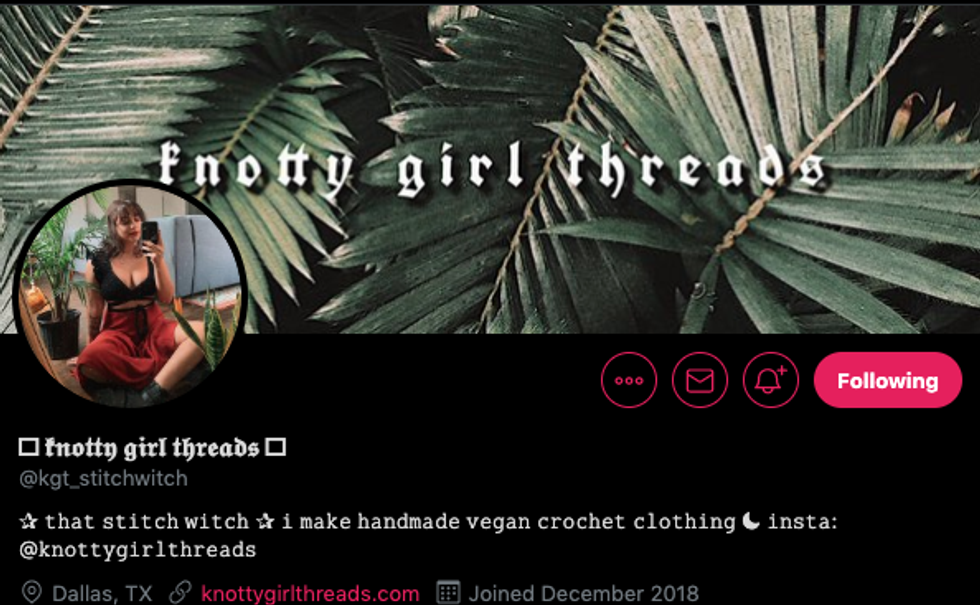Click the first star emoji in the bio
The image size is (980, 605).
pyautogui.click(x=29, y=521)
